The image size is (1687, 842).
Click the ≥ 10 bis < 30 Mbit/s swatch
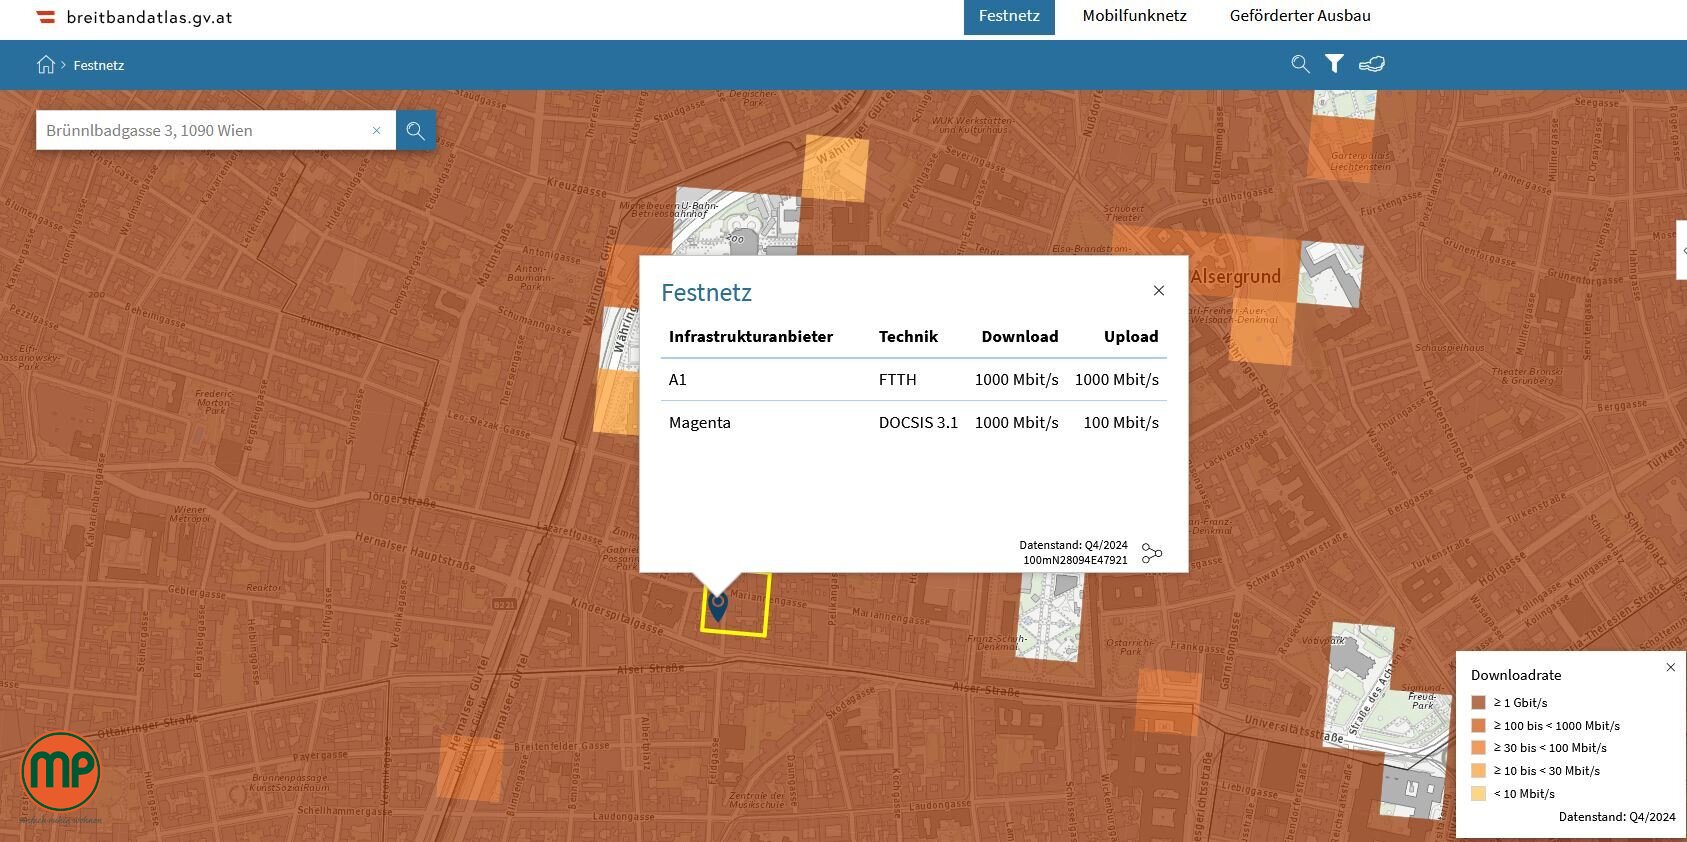click(x=1478, y=770)
